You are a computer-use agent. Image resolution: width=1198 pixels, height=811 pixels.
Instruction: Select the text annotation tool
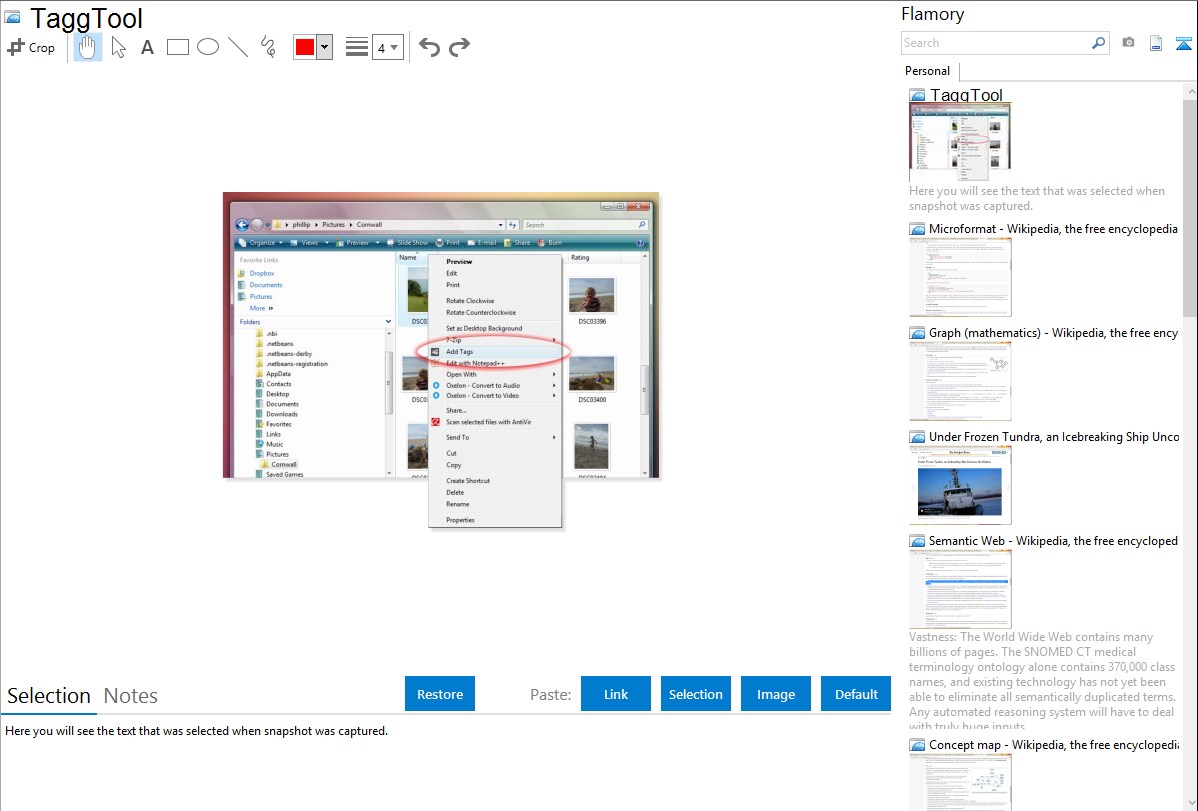point(147,47)
